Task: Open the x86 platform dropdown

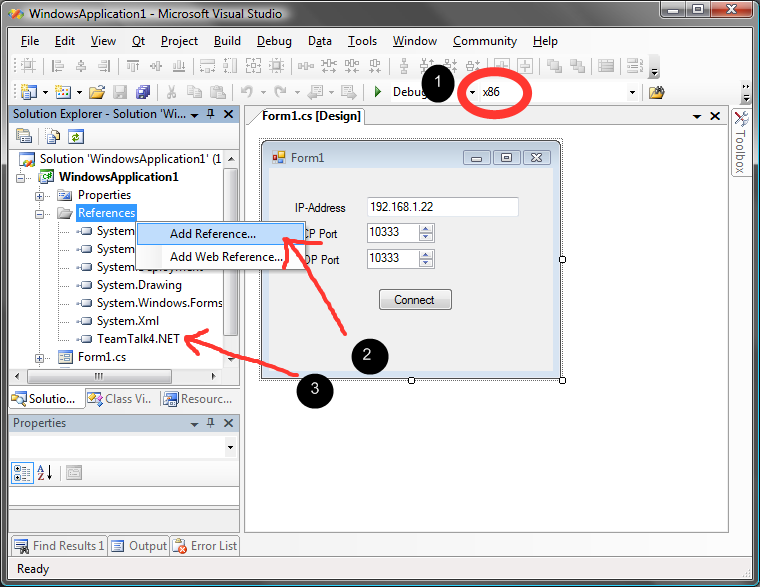Action: [631, 92]
